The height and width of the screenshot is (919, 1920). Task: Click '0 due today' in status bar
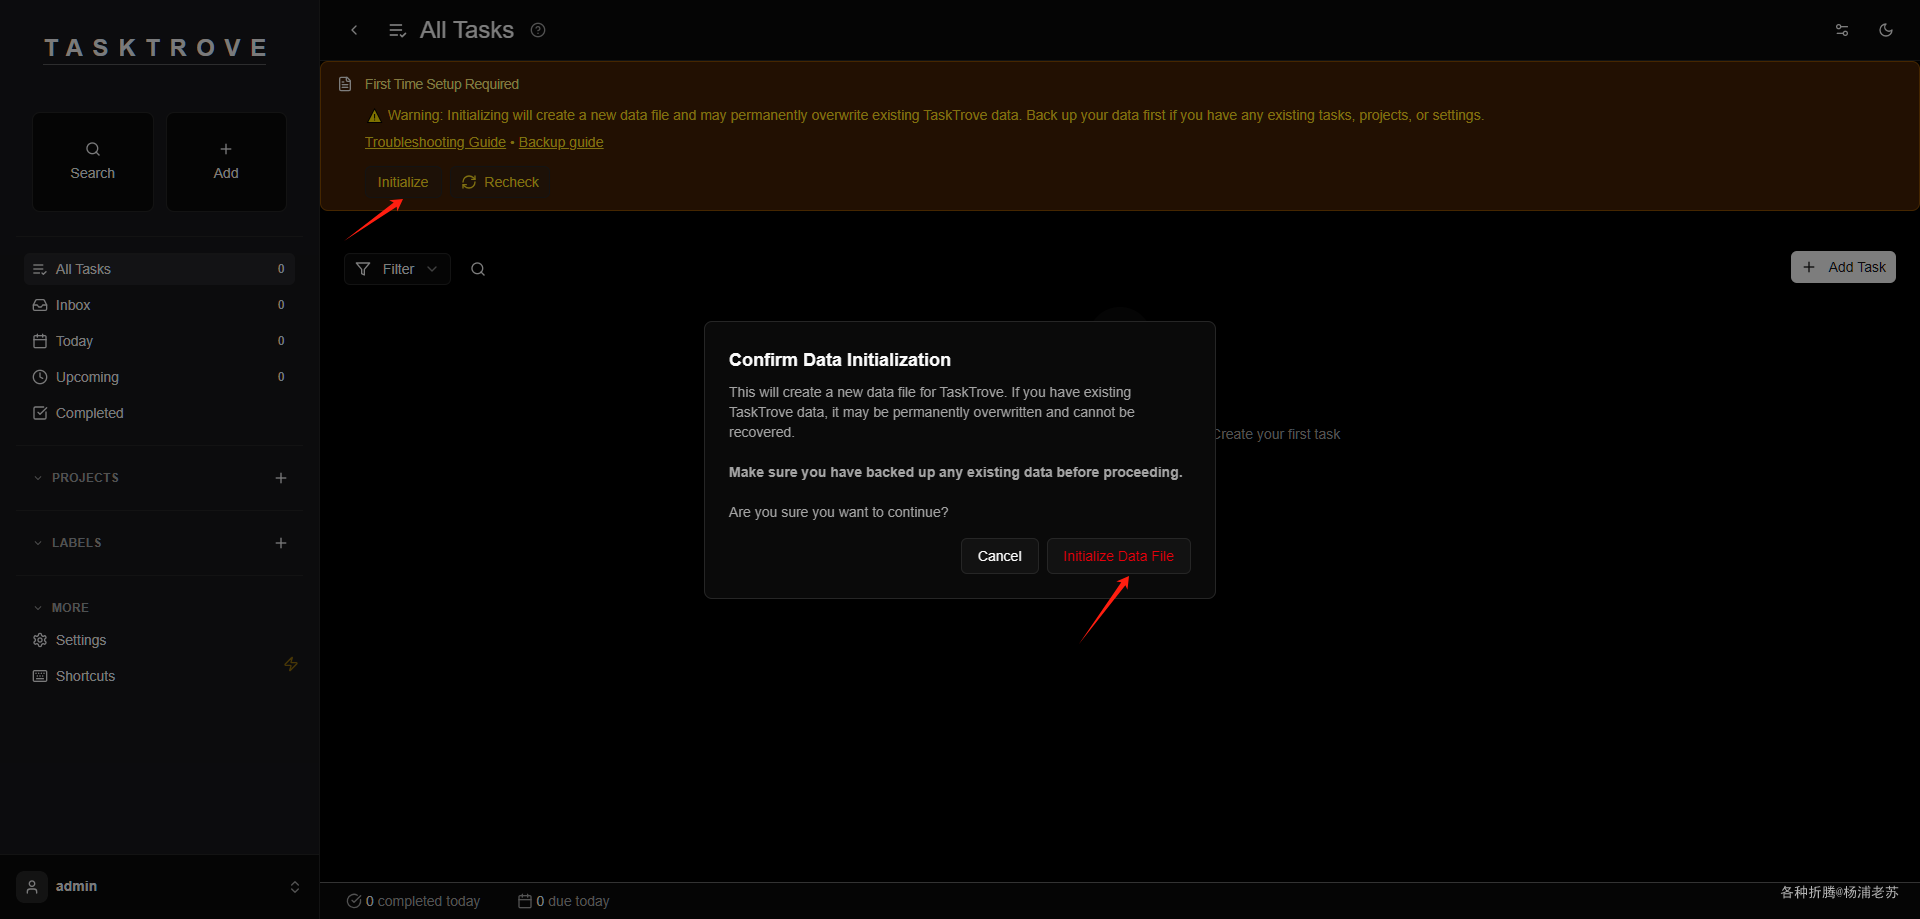click(564, 901)
